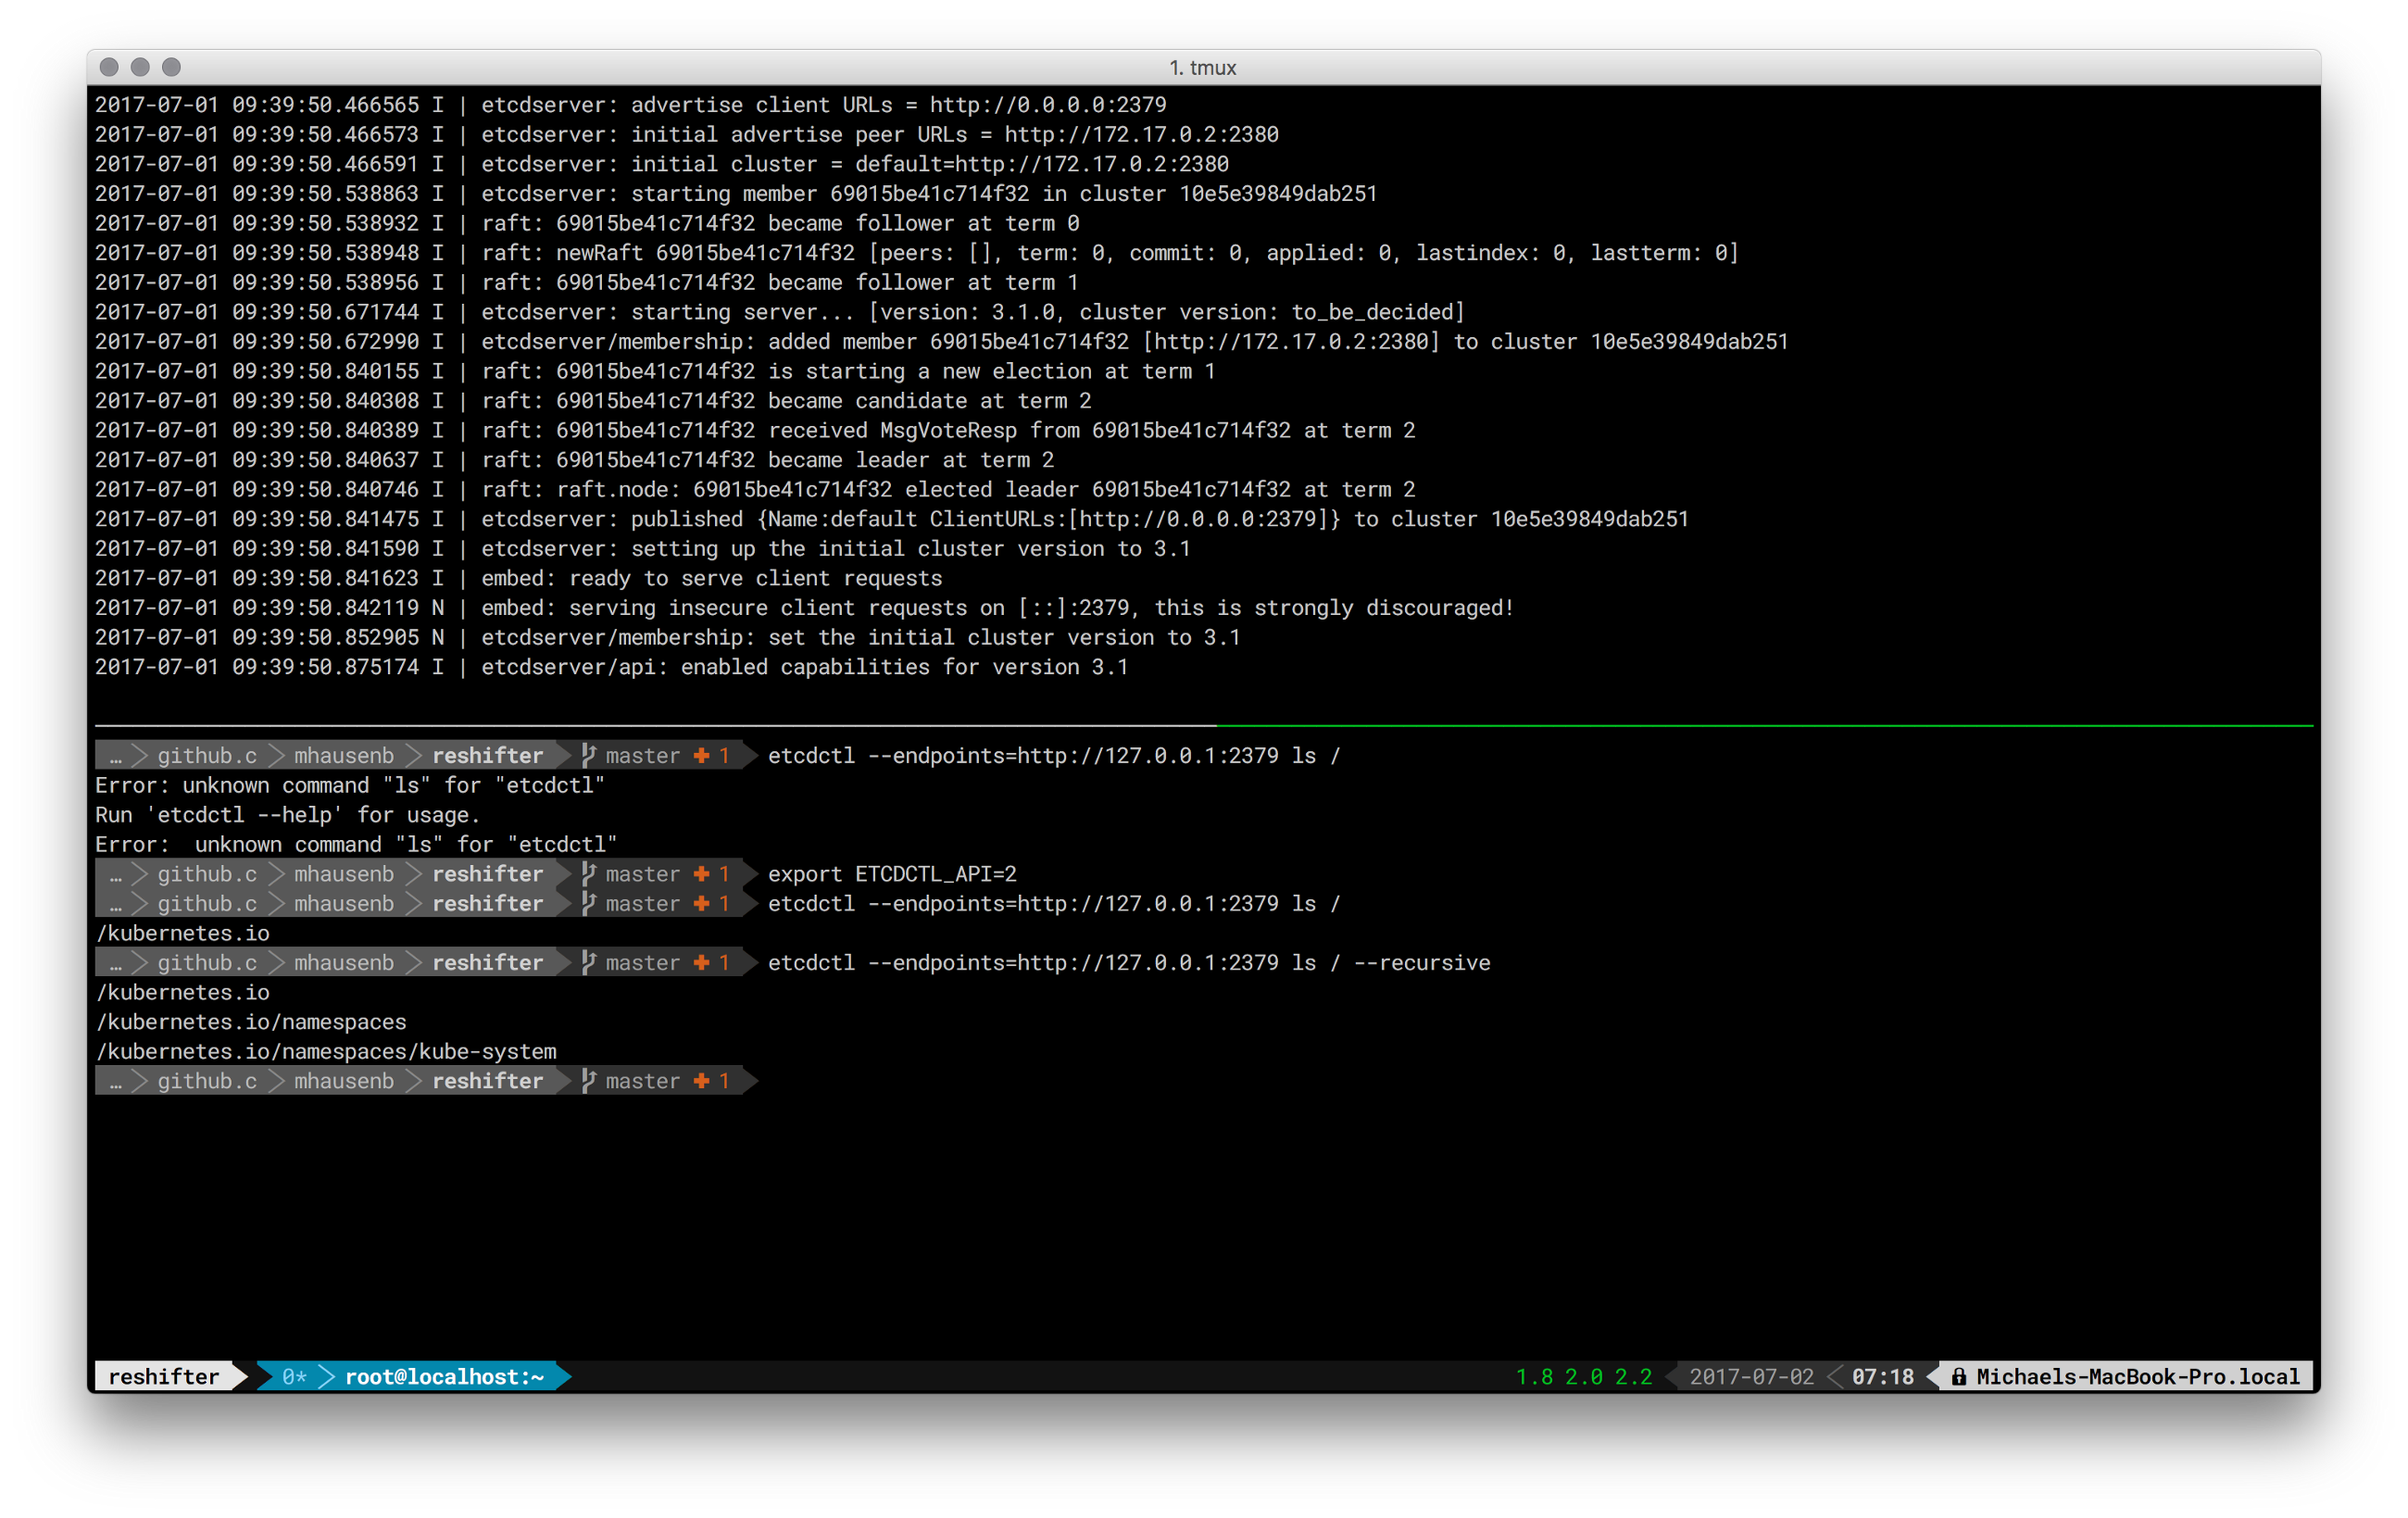
Task: Click the ellipsis segment of the last prompt
Action: pyautogui.click(x=115, y=1081)
